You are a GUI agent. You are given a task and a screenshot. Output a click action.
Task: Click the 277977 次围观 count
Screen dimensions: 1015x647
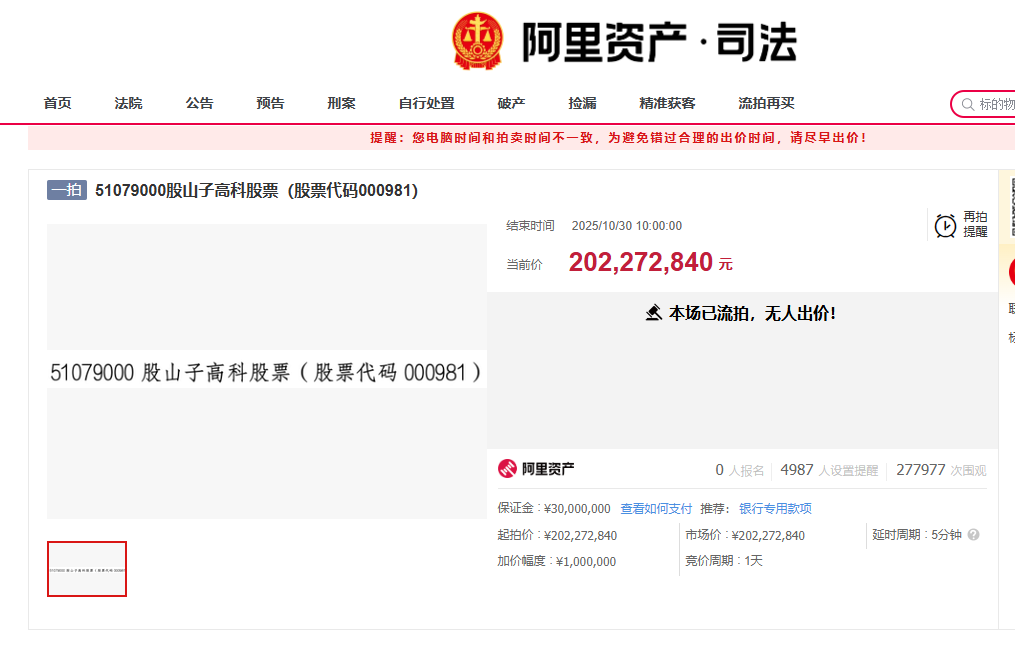pyautogui.click(x=941, y=470)
